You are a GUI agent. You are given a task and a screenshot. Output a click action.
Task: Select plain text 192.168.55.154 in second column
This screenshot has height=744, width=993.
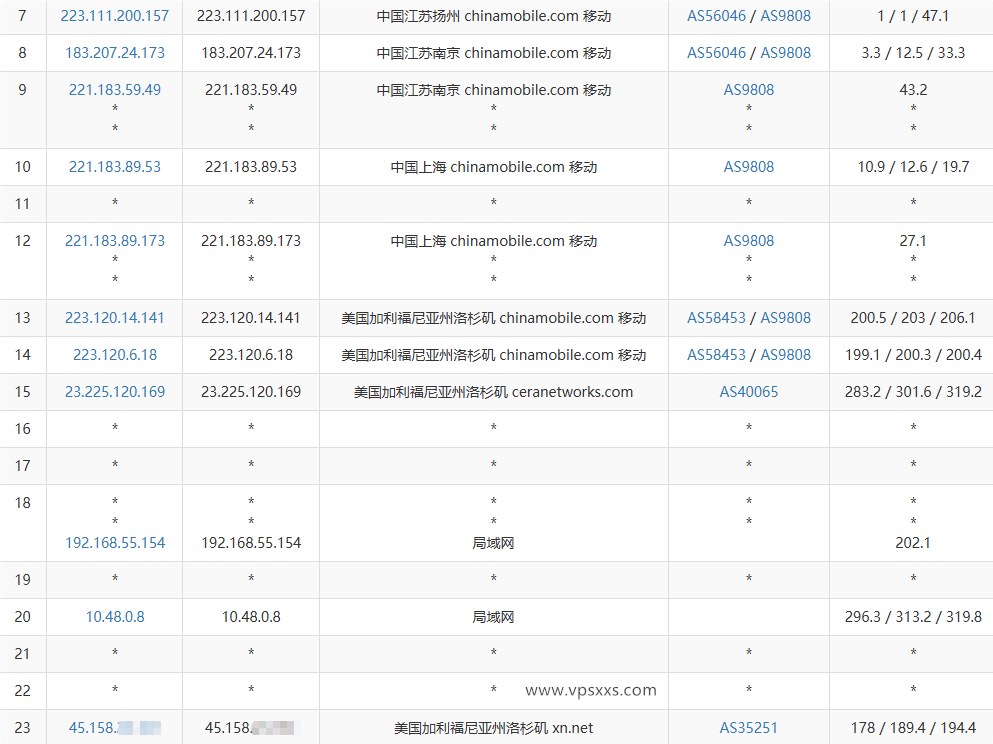click(x=251, y=543)
